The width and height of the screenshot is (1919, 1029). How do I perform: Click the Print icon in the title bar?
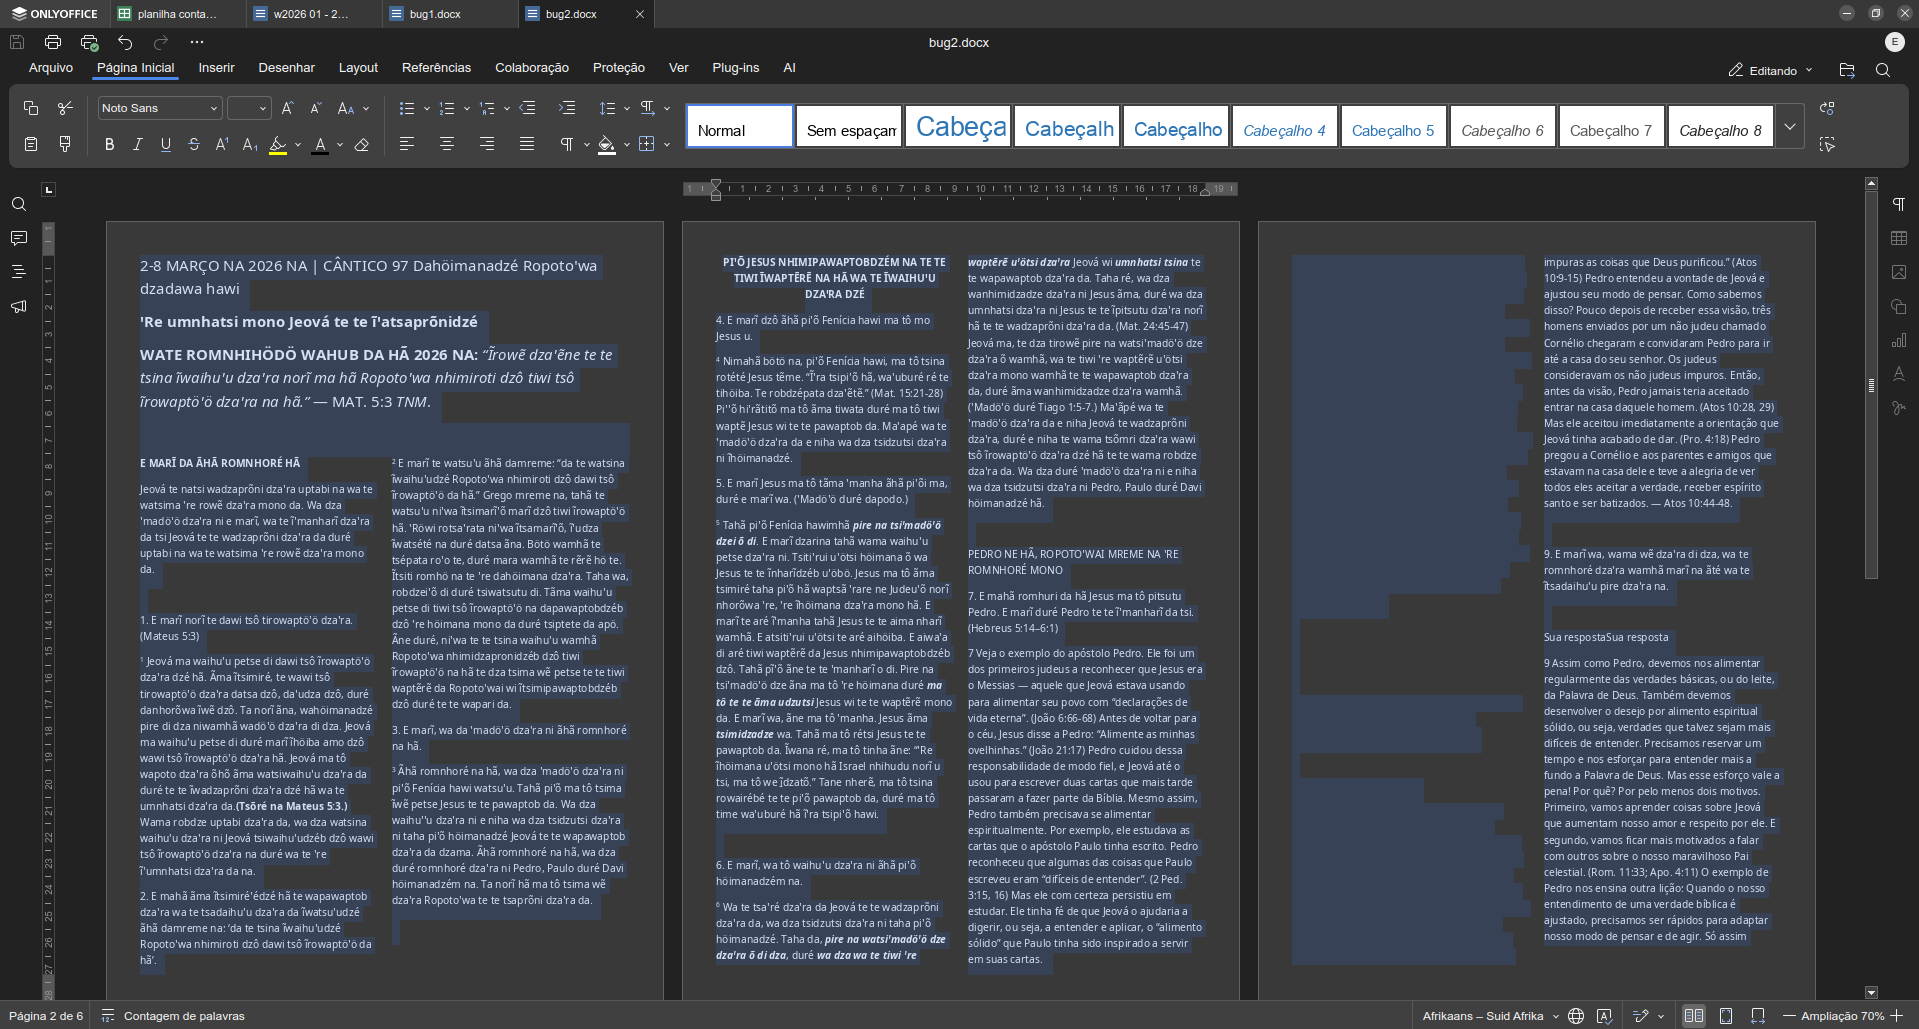click(53, 42)
